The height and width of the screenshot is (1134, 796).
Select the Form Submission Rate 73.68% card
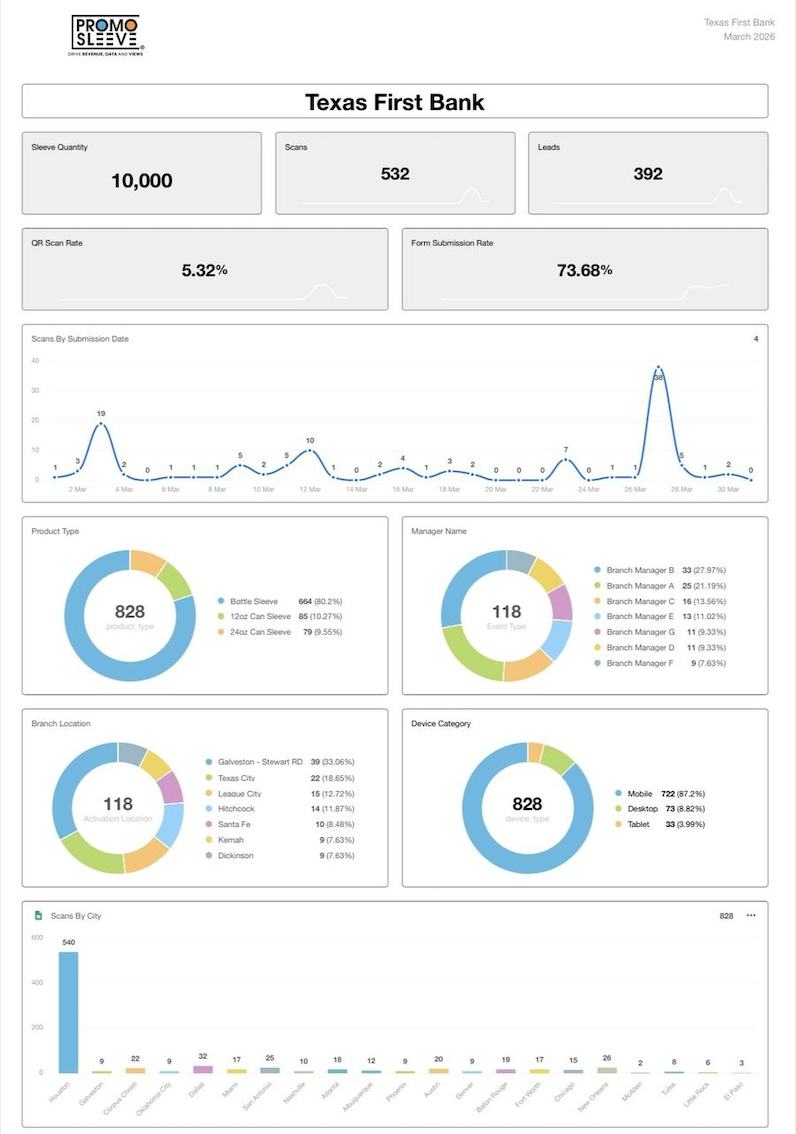[585, 269]
